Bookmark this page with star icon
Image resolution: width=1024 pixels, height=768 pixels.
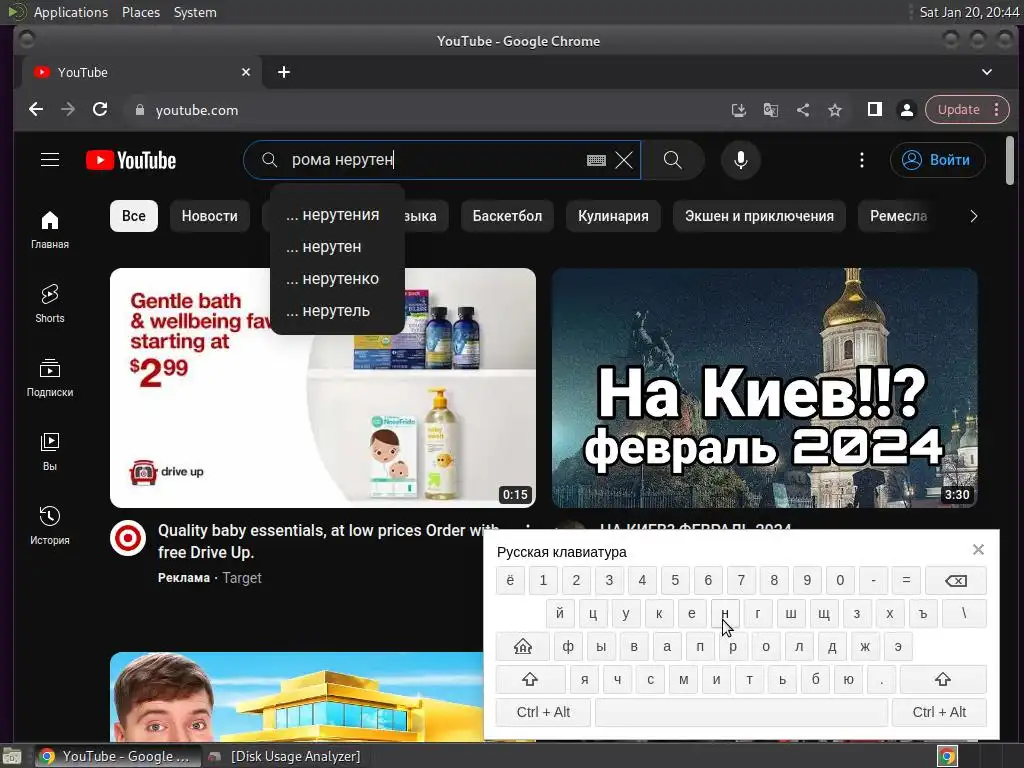coord(835,110)
